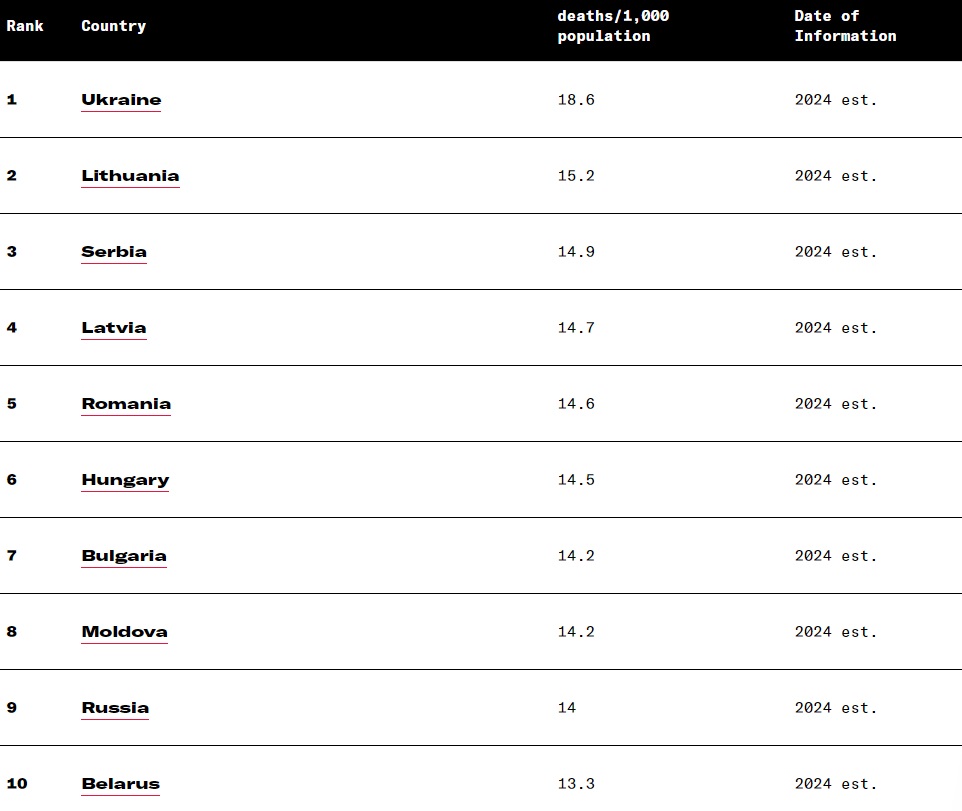Click Ukraine's 18.6 death rate value
This screenshot has height=811, width=962.
(x=576, y=100)
